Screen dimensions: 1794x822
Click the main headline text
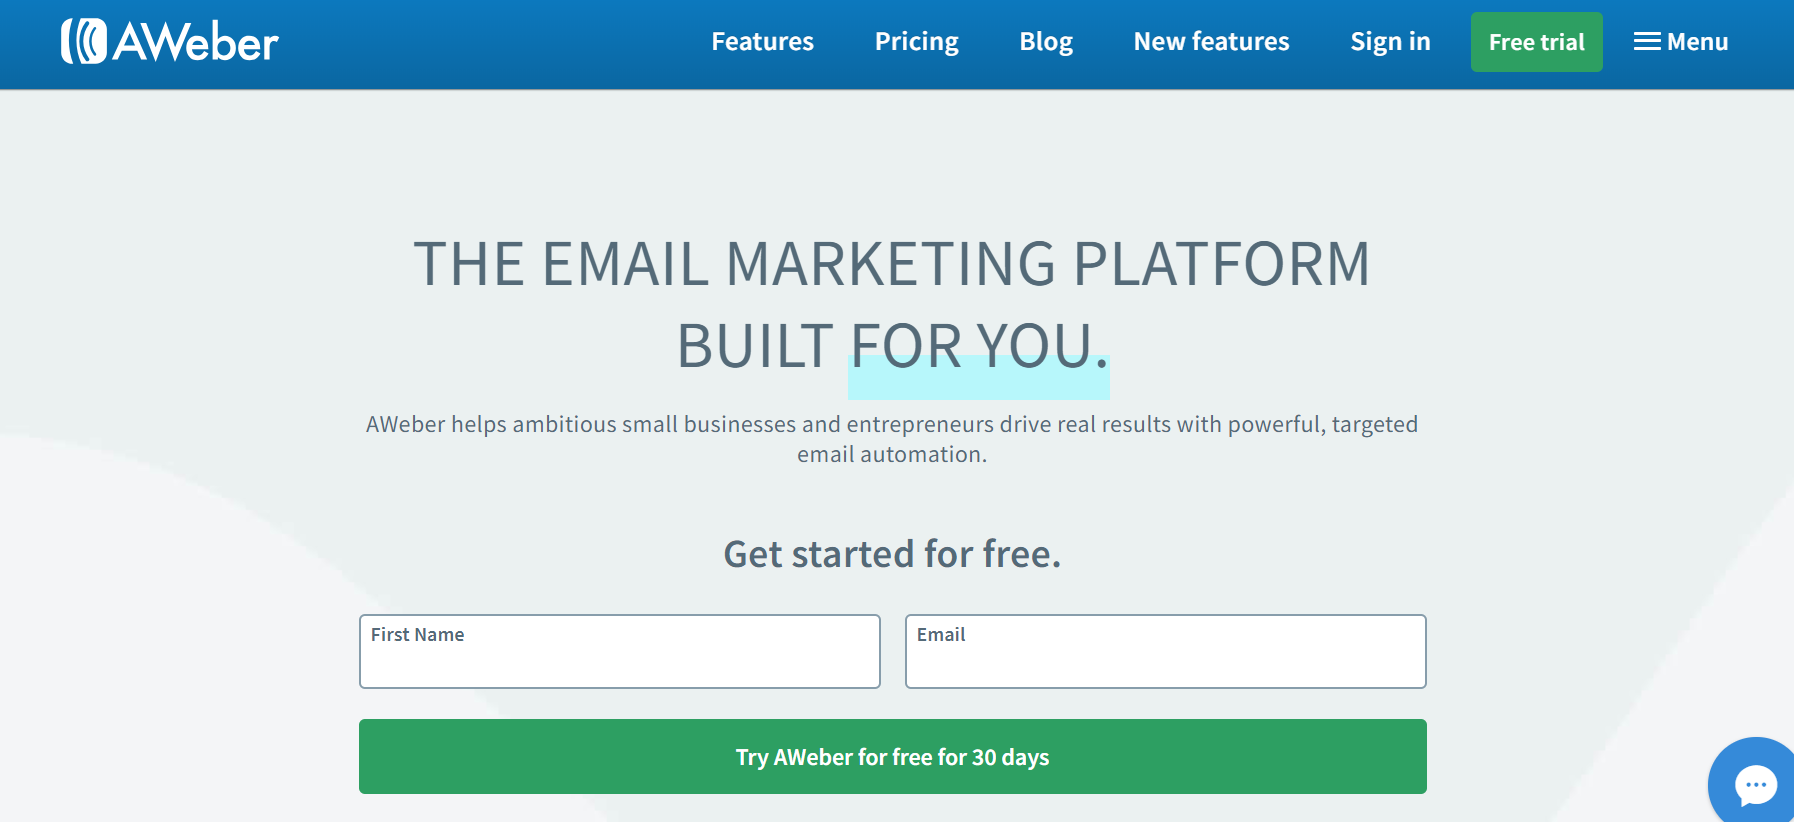[x=893, y=305]
